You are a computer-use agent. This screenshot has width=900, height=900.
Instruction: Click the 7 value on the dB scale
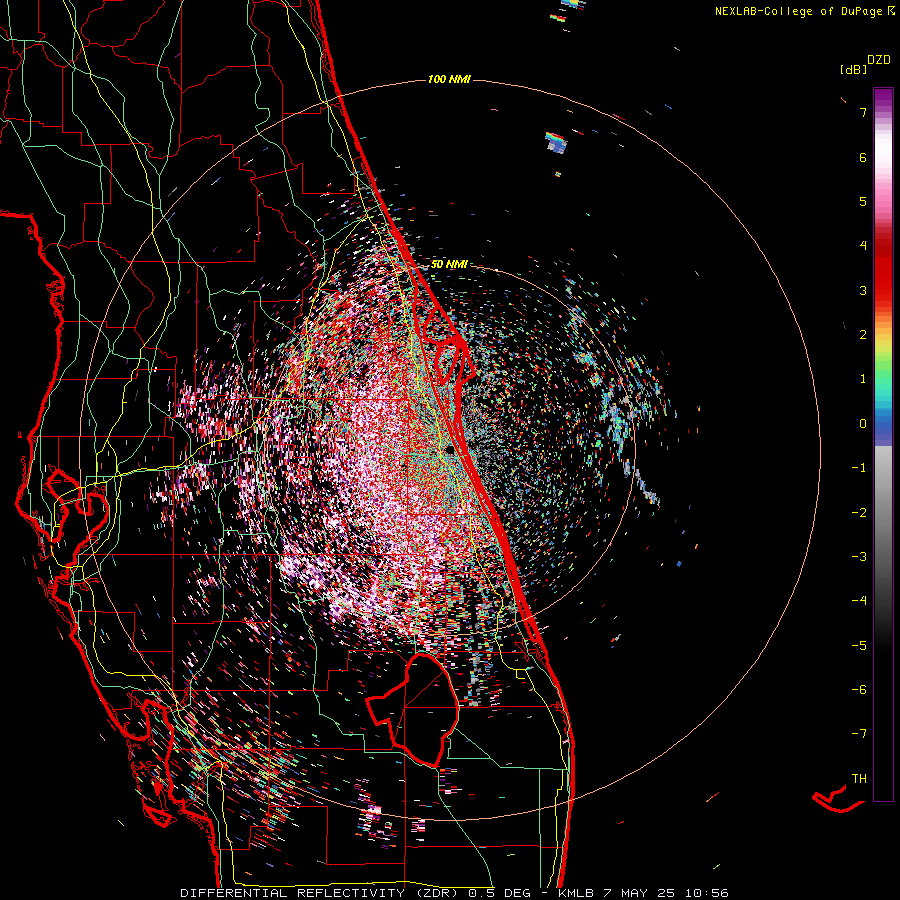pyautogui.click(x=863, y=112)
